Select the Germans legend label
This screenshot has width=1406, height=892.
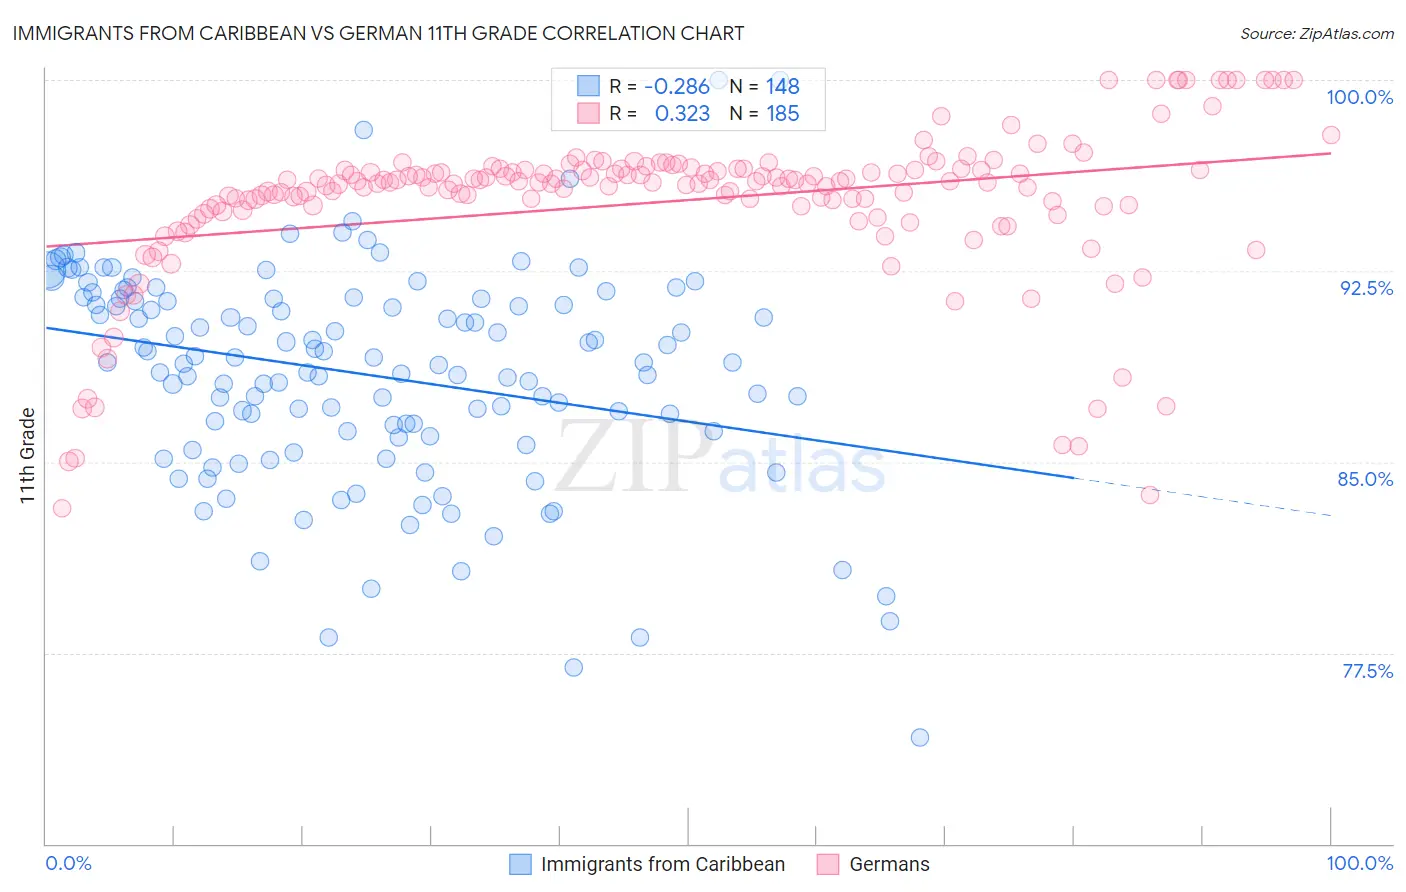point(889,864)
